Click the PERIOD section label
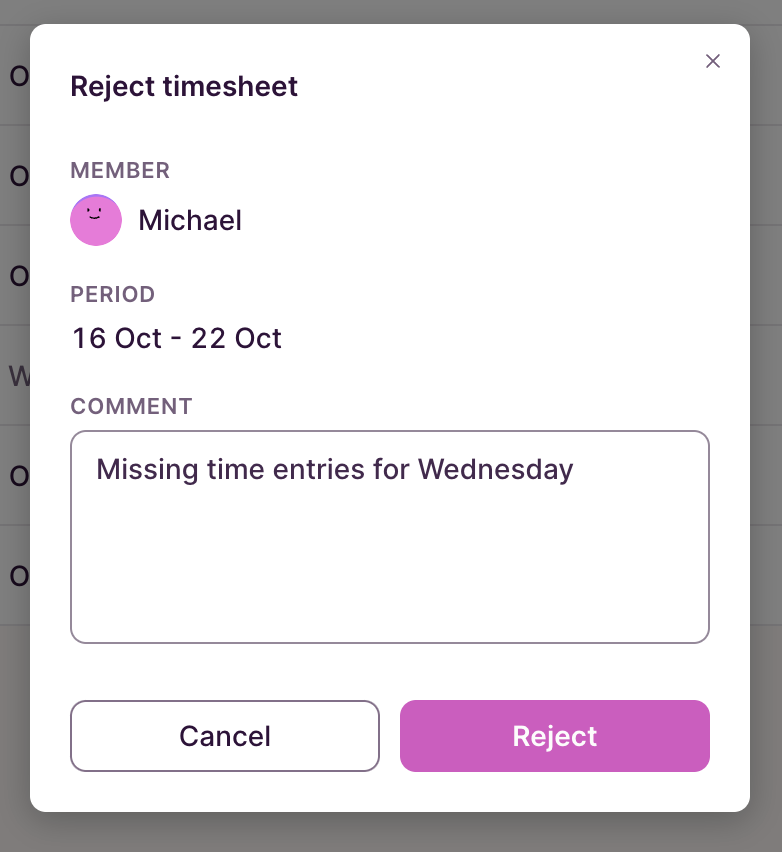 [x=112, y=295]
